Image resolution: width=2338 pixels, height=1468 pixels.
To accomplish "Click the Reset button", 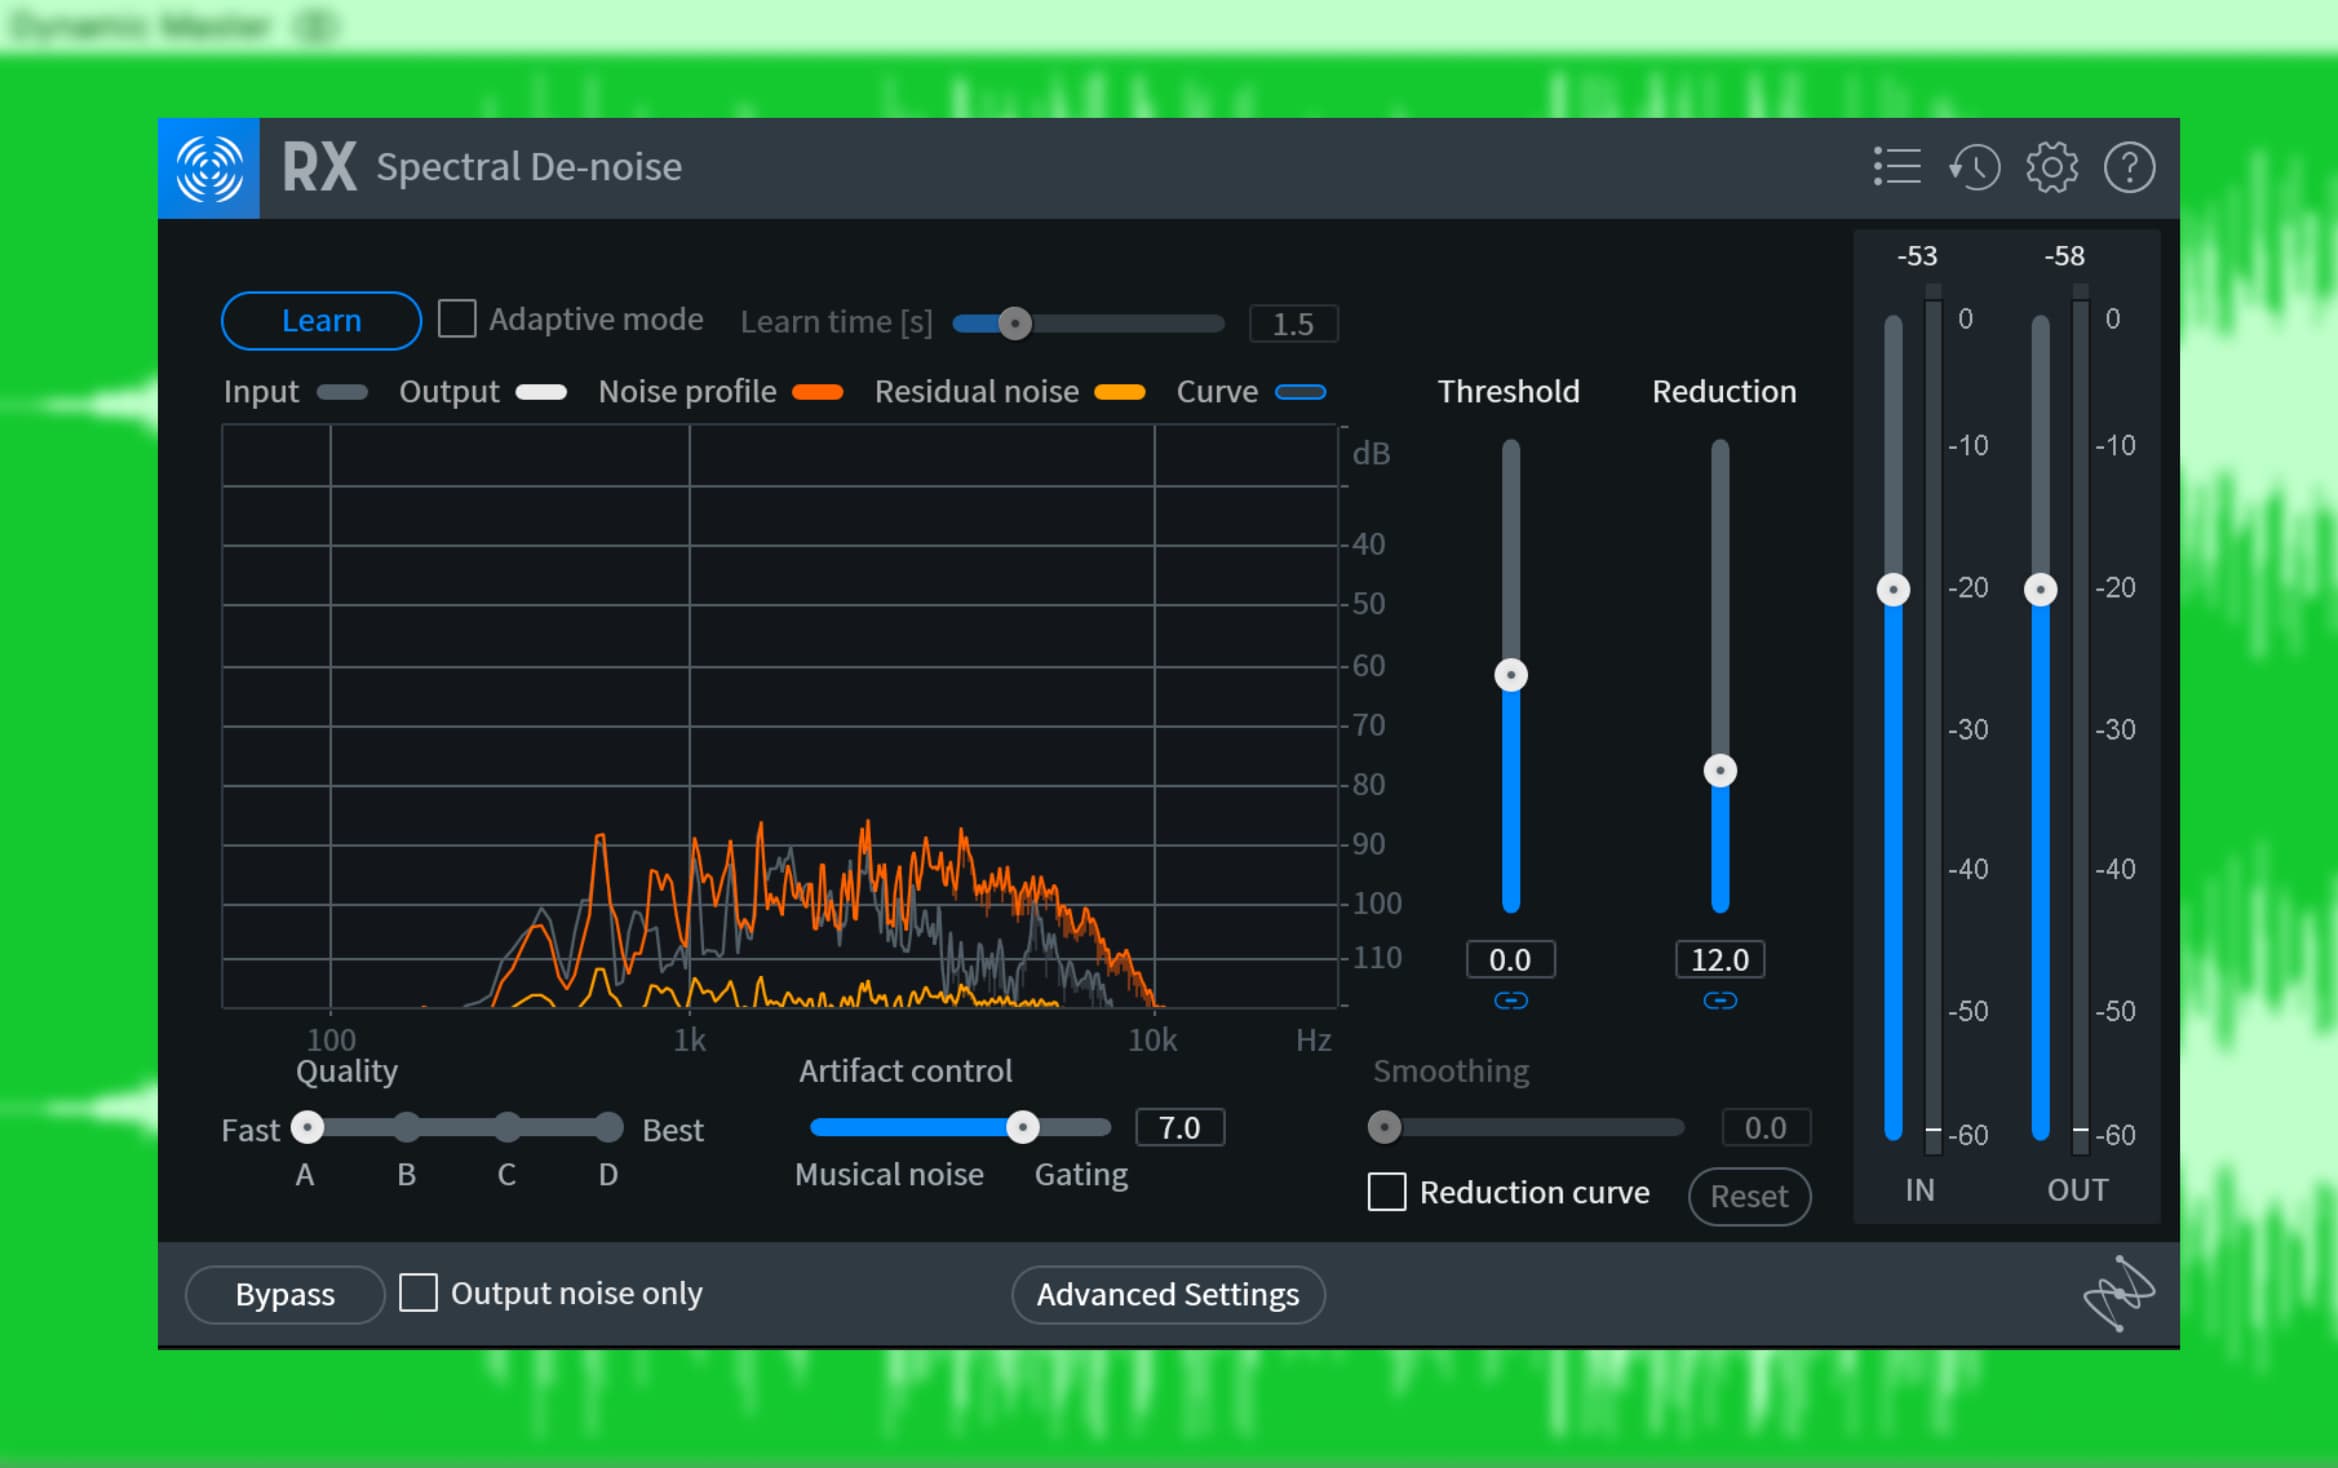I will point(1748,1196).
